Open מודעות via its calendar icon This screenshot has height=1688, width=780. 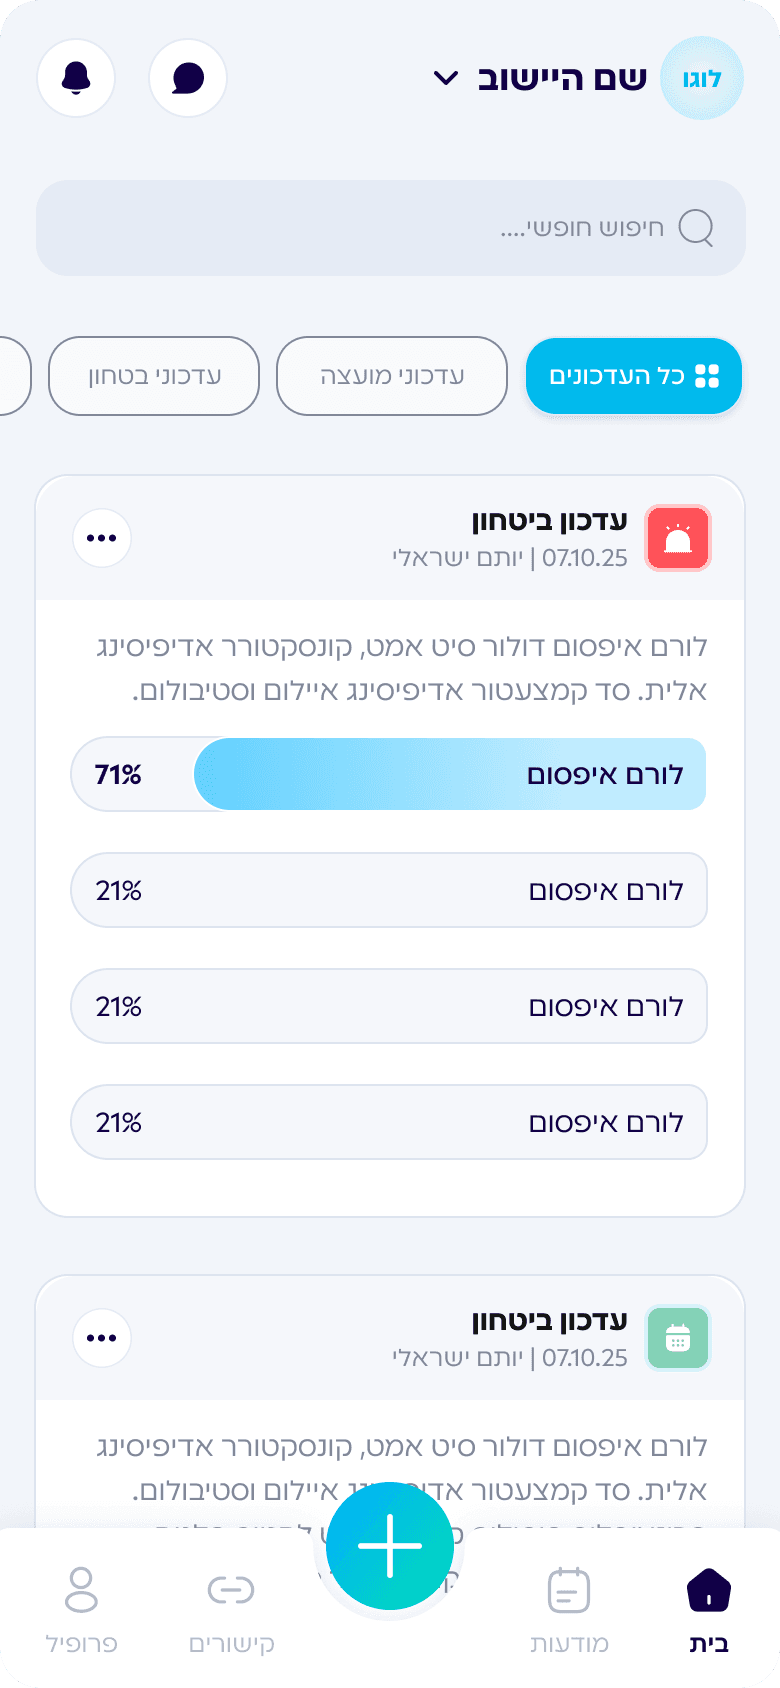pyautogui.click(x=568, y=1590)
